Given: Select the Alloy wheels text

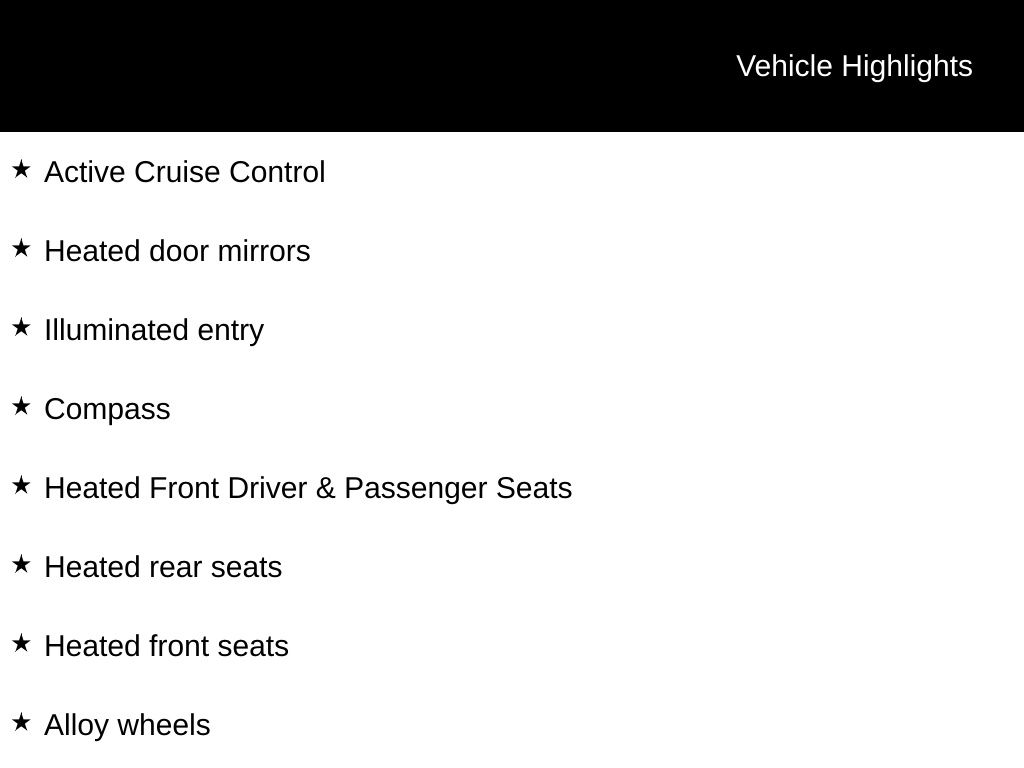Looking at the screenshot, I should [x=127, y=725].
